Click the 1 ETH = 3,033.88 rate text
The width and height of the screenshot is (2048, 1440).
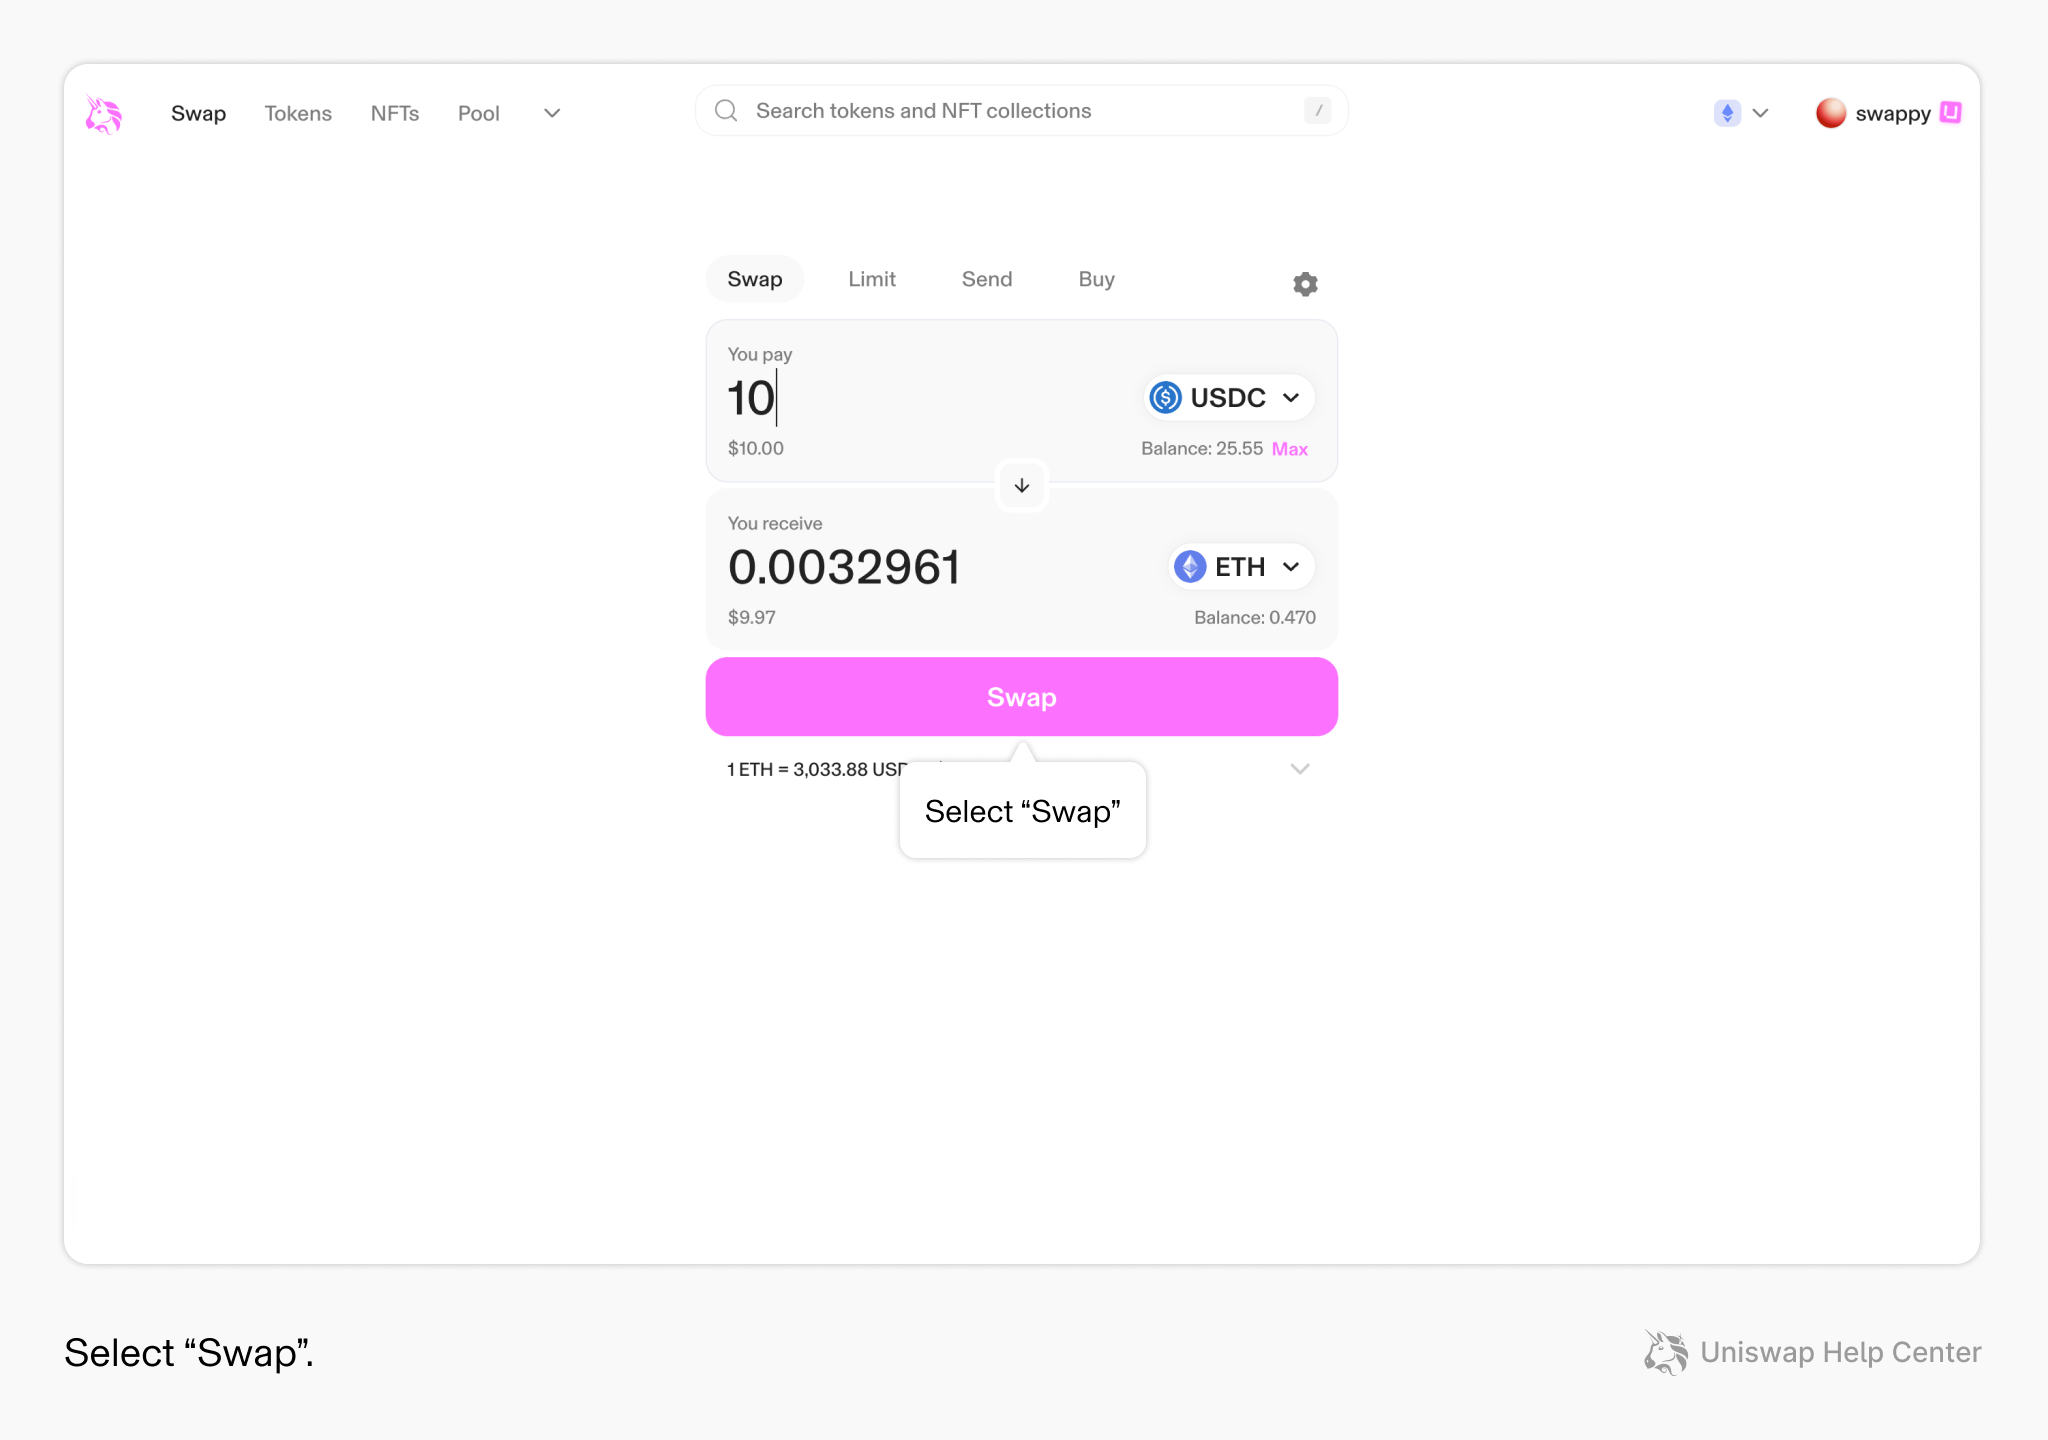(x=816, y=769)
